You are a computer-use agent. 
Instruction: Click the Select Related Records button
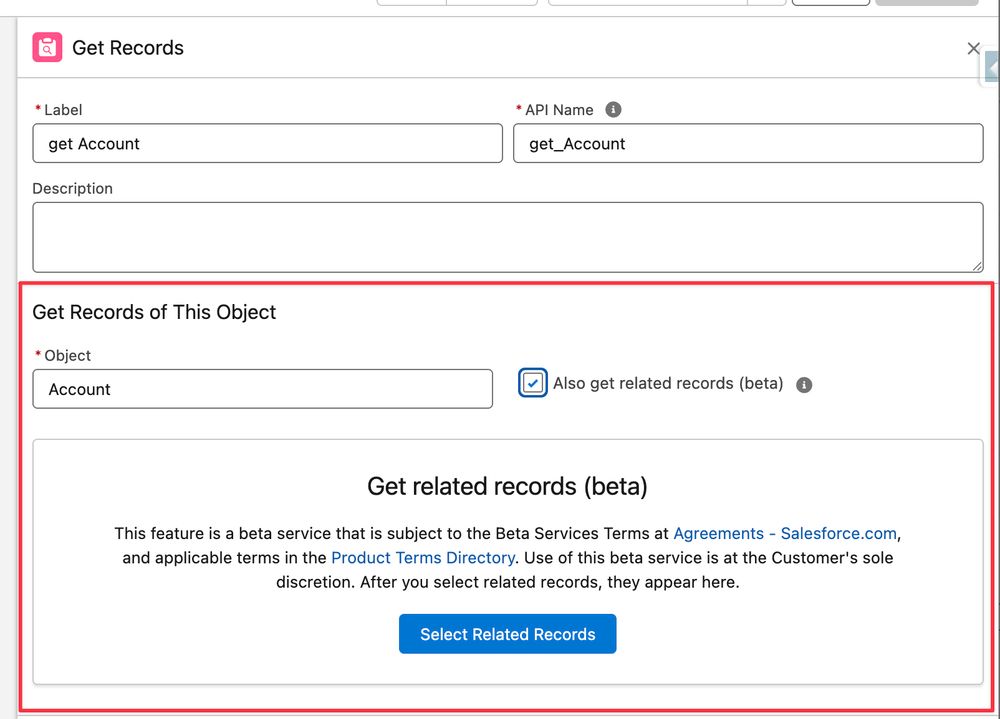pyautogui.click(x=507, y=634)
